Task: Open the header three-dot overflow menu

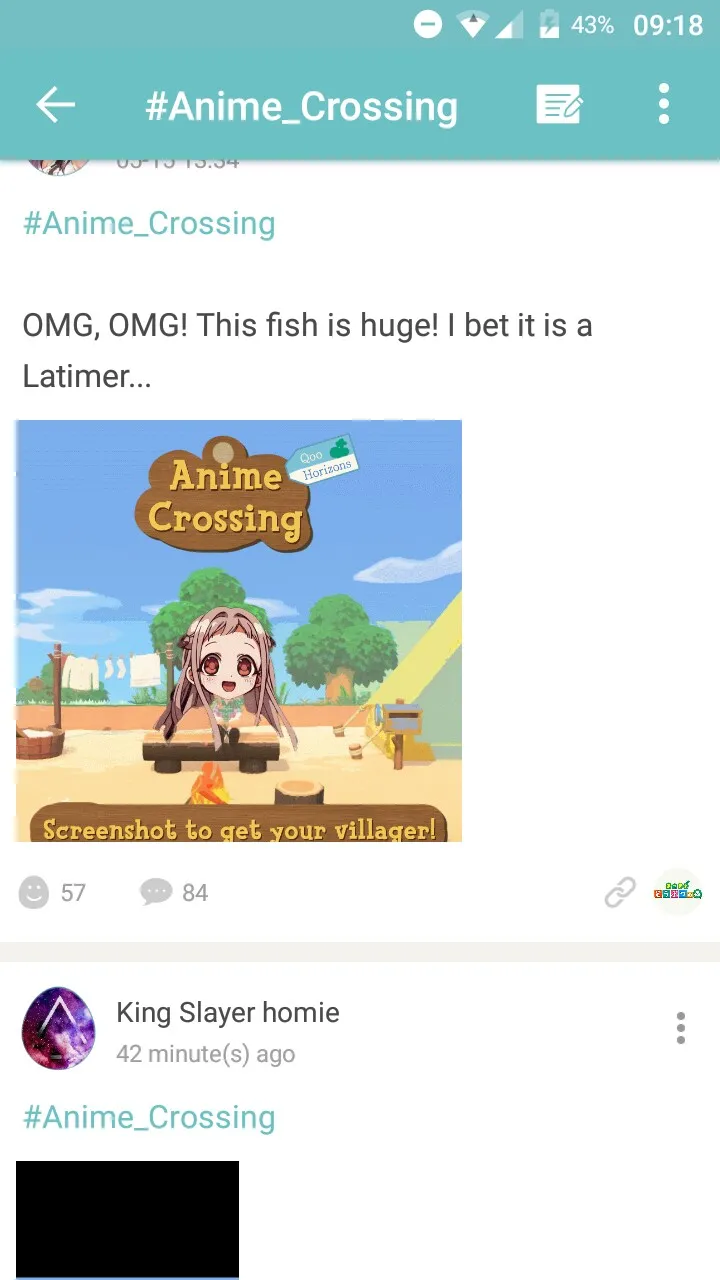Action: [x=664, y=104]
